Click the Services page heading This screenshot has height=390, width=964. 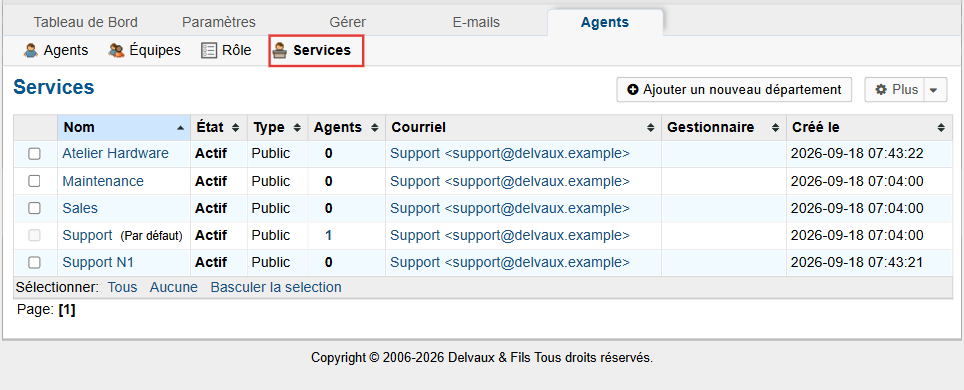(53, 87)
